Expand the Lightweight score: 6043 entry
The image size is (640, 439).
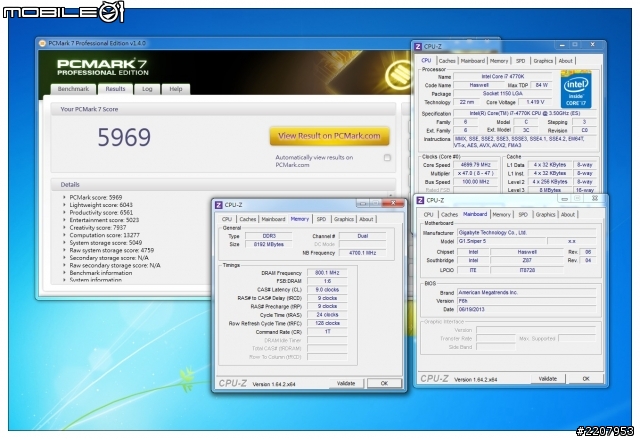coord(64,205)
